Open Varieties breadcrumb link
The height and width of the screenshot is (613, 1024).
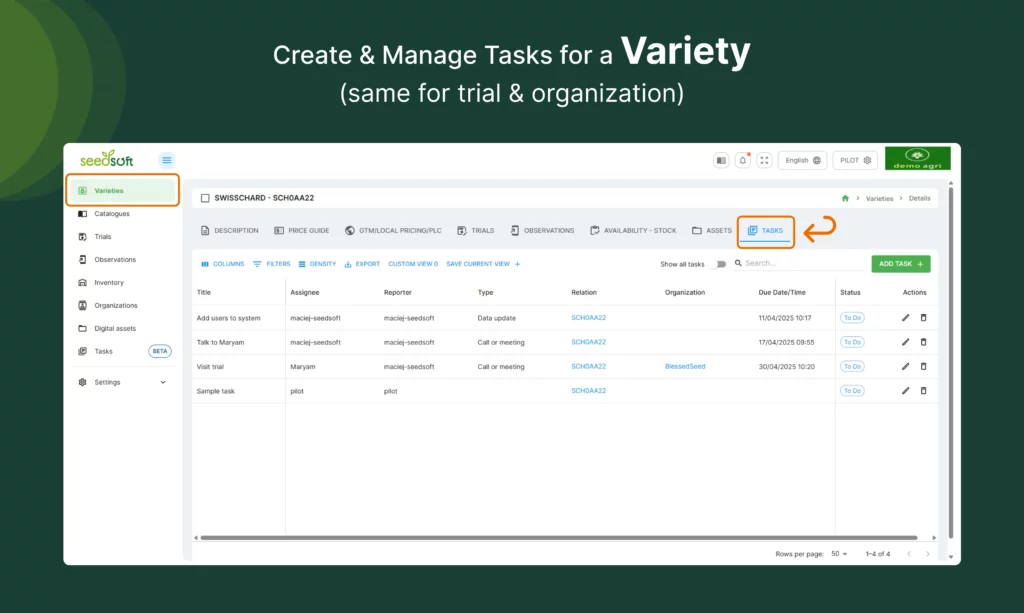pos(879,198)
